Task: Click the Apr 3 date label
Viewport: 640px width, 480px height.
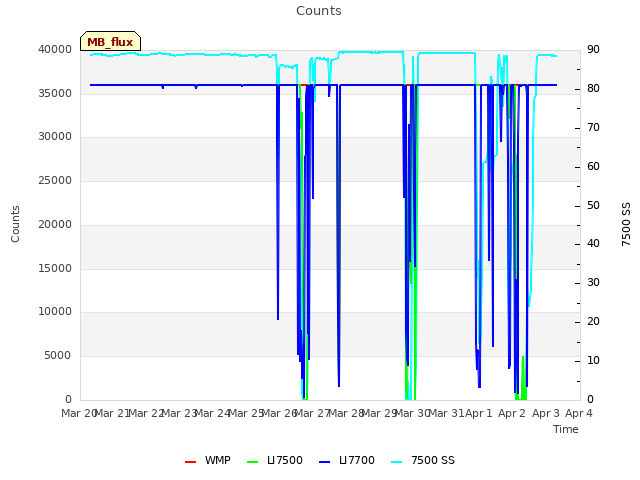Action: (546, 413)
